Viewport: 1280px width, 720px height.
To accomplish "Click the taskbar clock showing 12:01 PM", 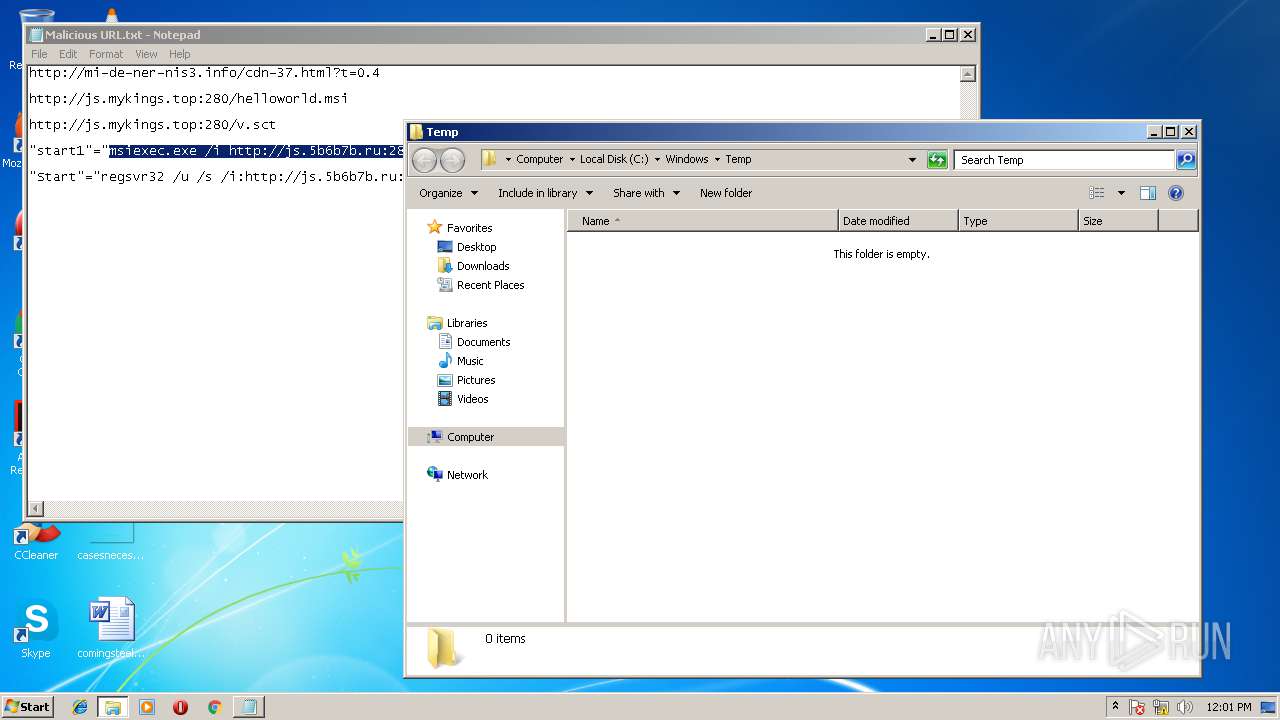I will 1229,707.
